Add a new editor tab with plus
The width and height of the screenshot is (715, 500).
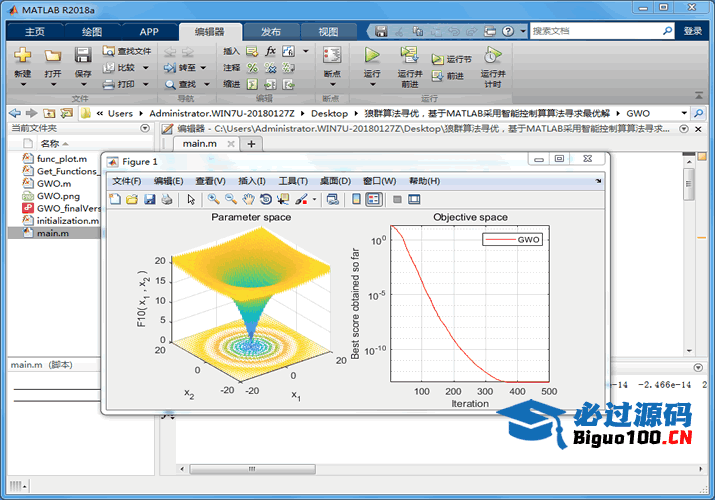(x=251, y=144)
